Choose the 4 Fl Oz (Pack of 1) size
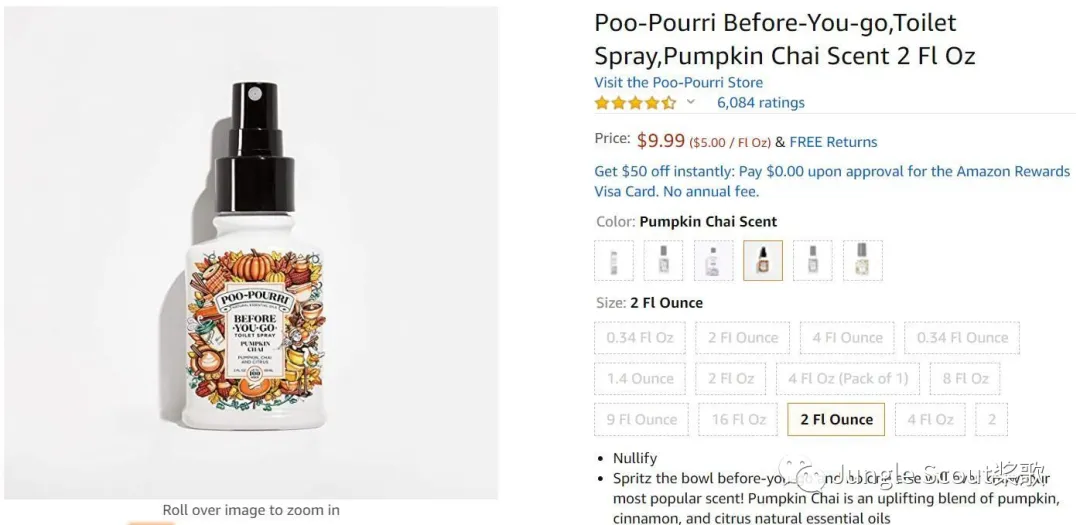This screenshot has width=1080, height=525. [x=848, y=379]
